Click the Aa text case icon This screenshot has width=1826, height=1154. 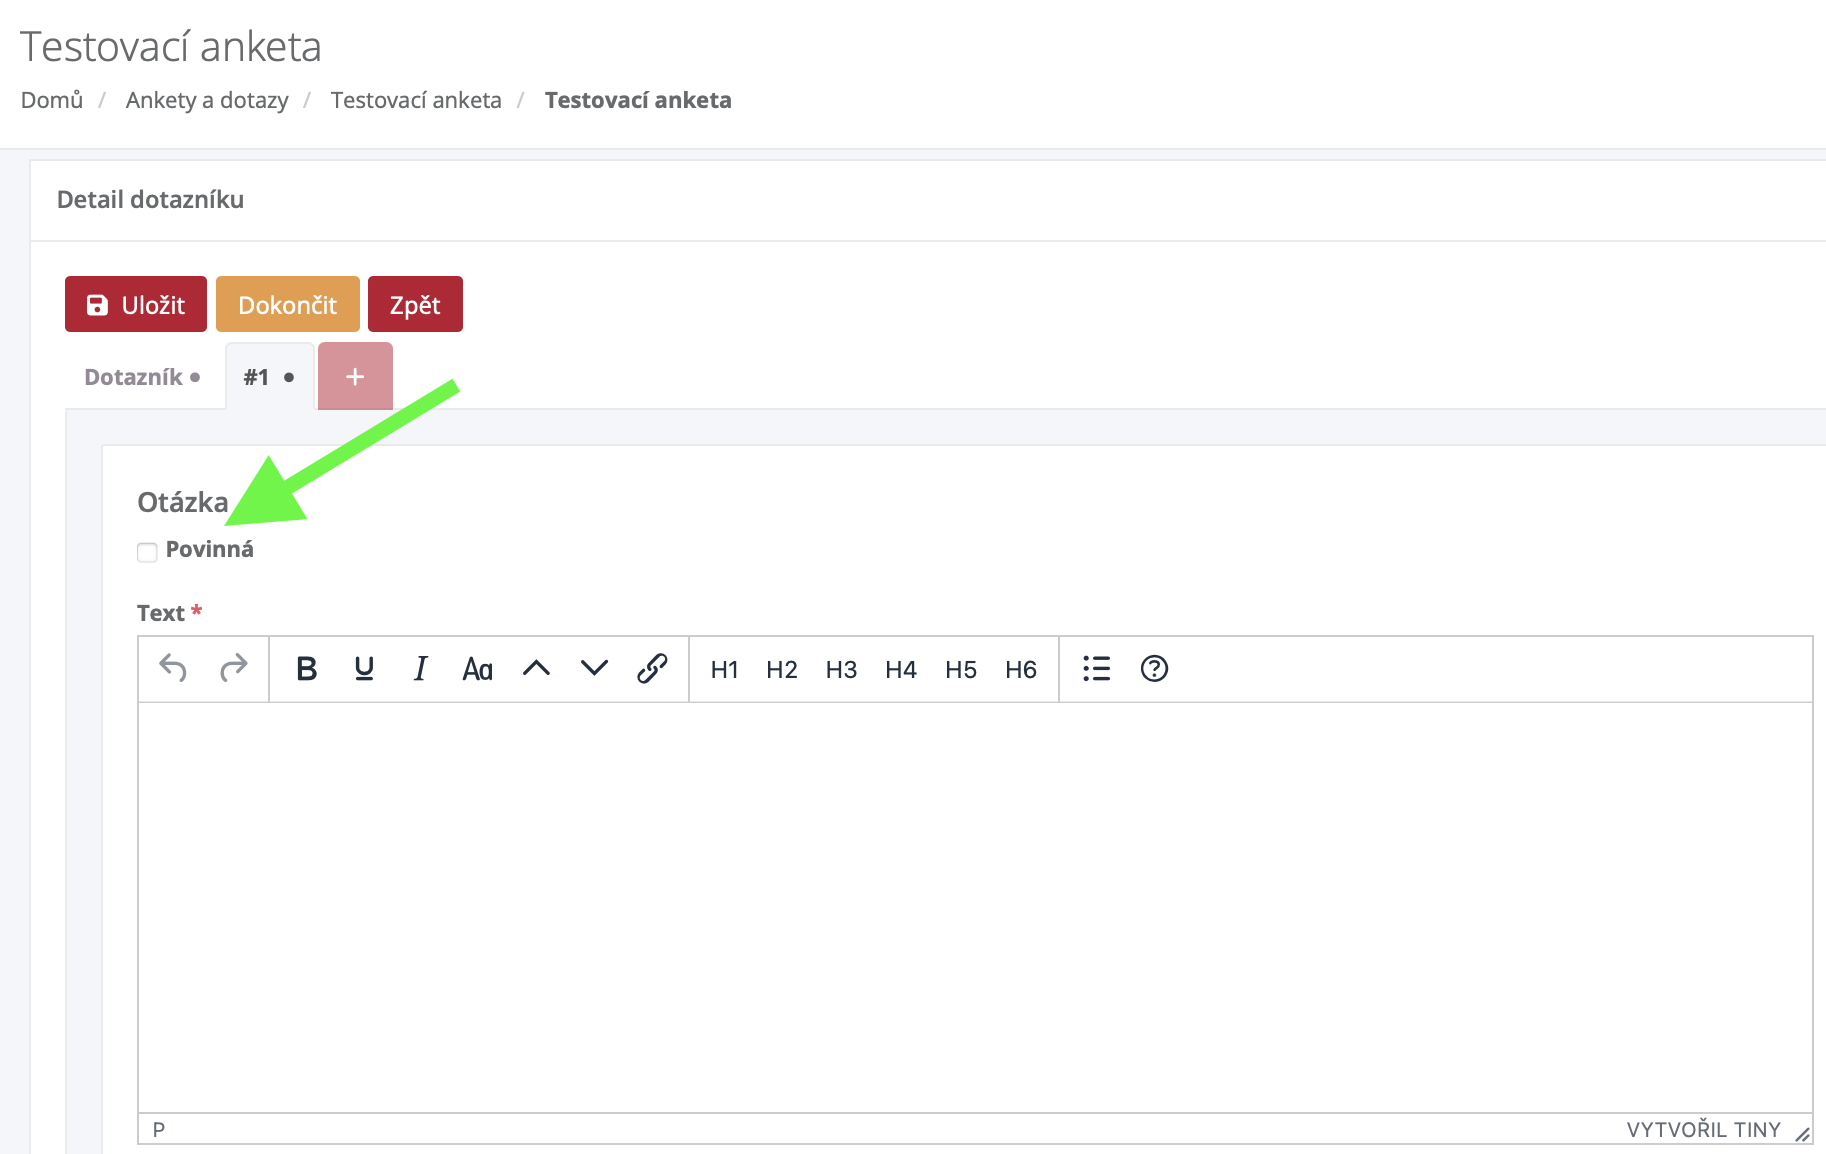click(x=478, y=668)
